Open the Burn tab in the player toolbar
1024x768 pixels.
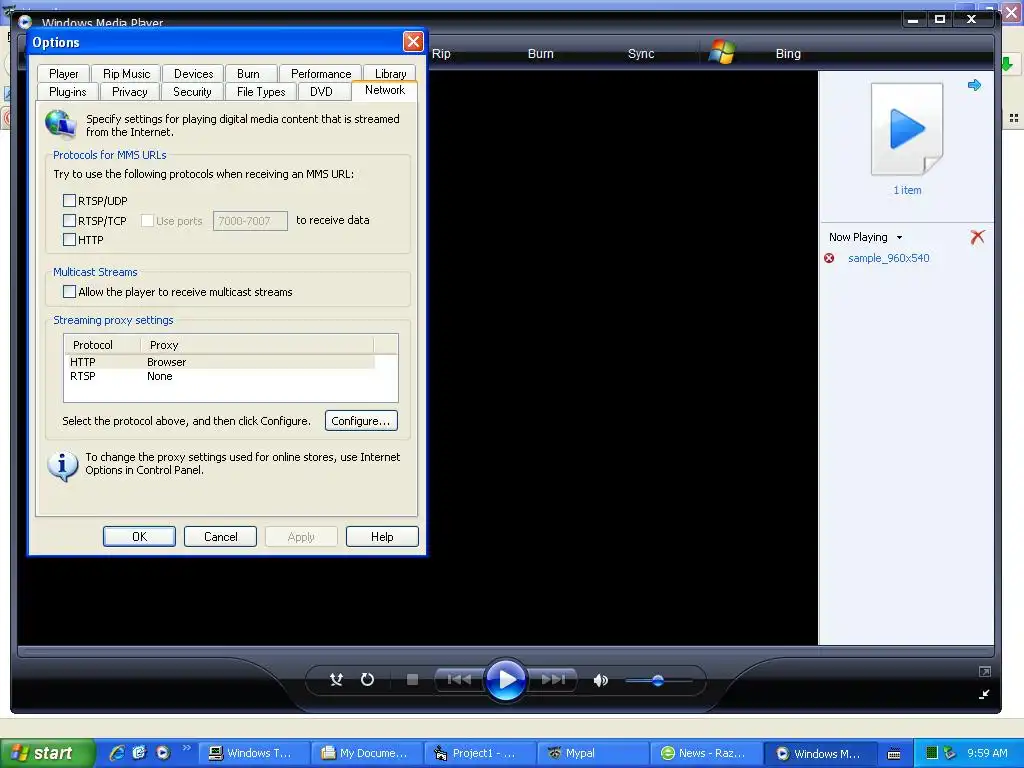tap(541, 54)
